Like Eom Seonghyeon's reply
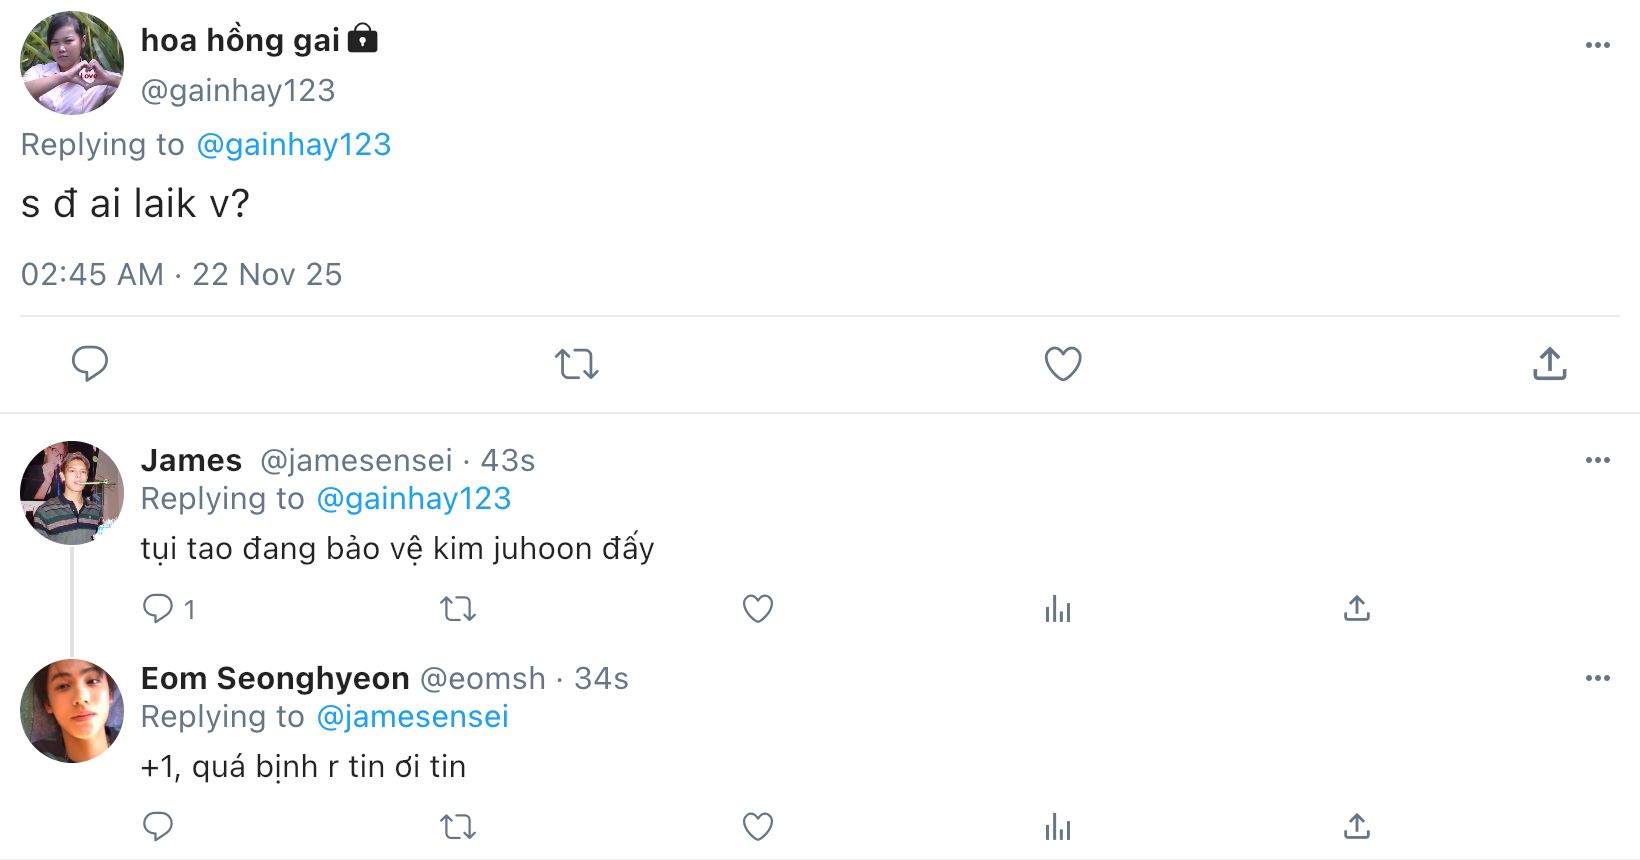Screen dimensions: 1640x860 click(x=757, y=826)
